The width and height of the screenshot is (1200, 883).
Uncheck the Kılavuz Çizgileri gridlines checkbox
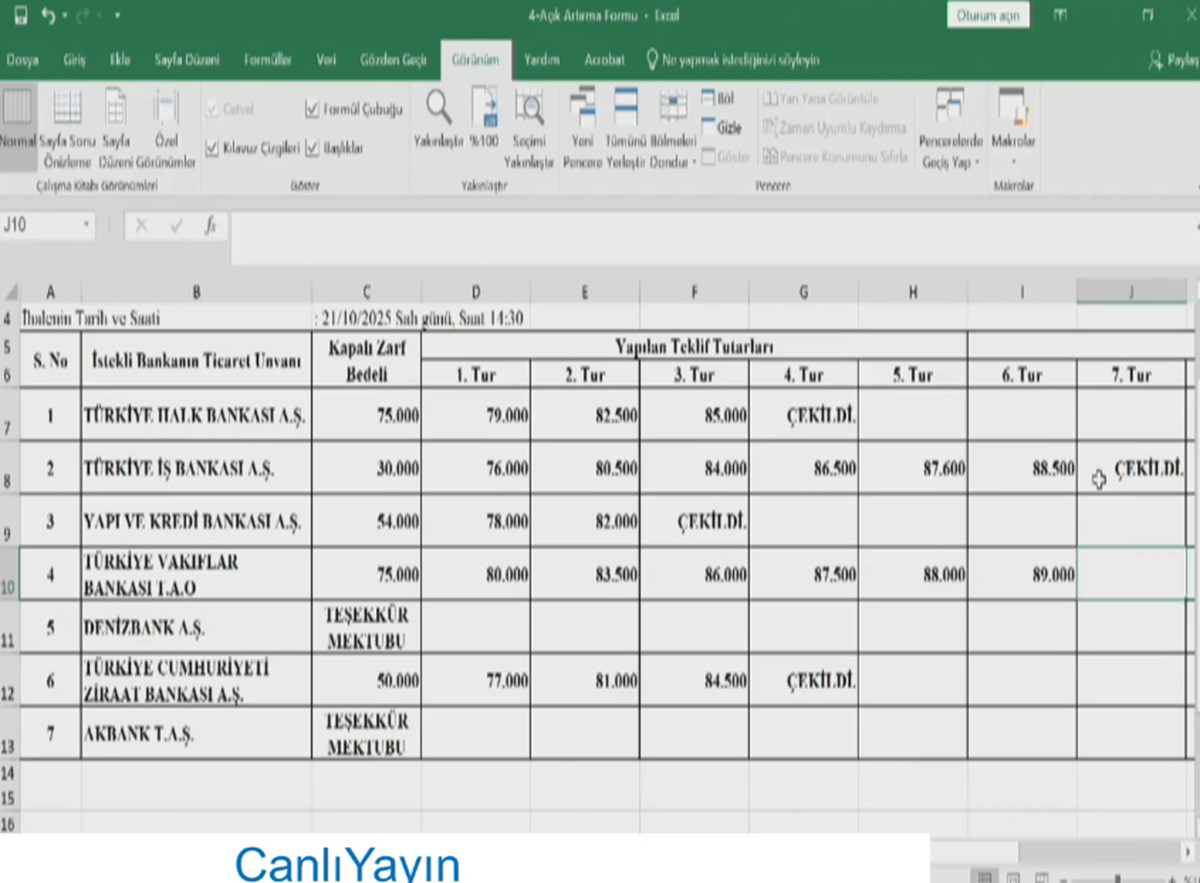[212, 148]
